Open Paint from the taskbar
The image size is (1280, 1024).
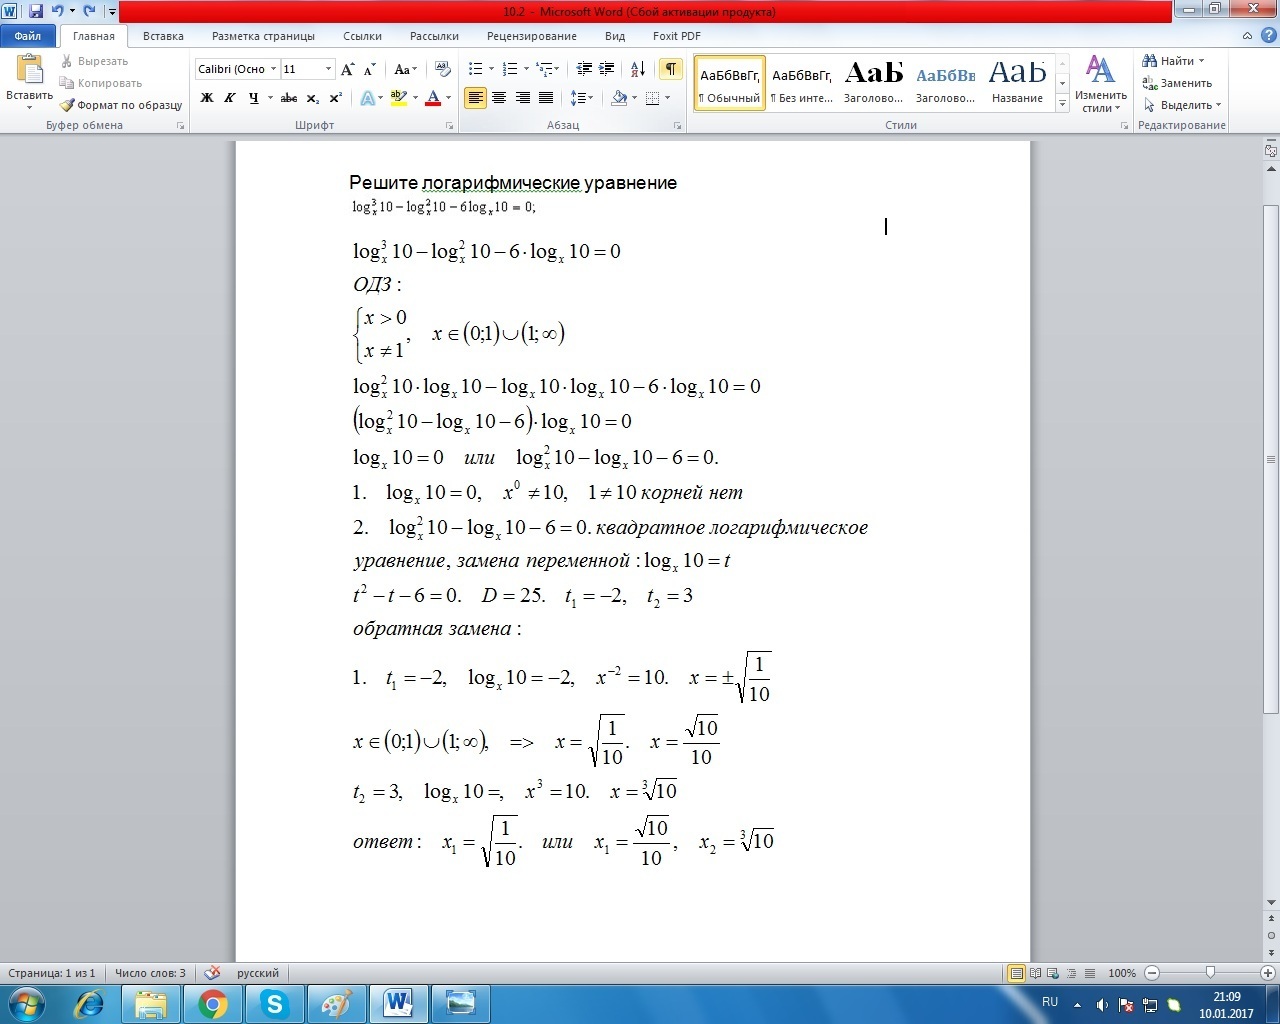click(x=336, y=1004)
